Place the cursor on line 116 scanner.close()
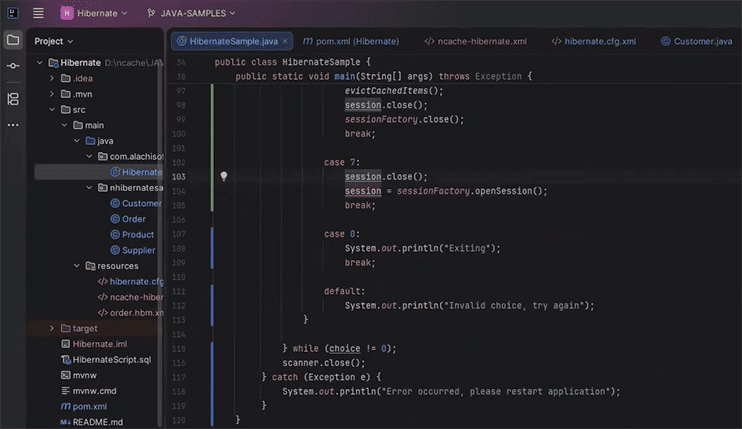This screenshot has width=742, height=429. point(323,362)
